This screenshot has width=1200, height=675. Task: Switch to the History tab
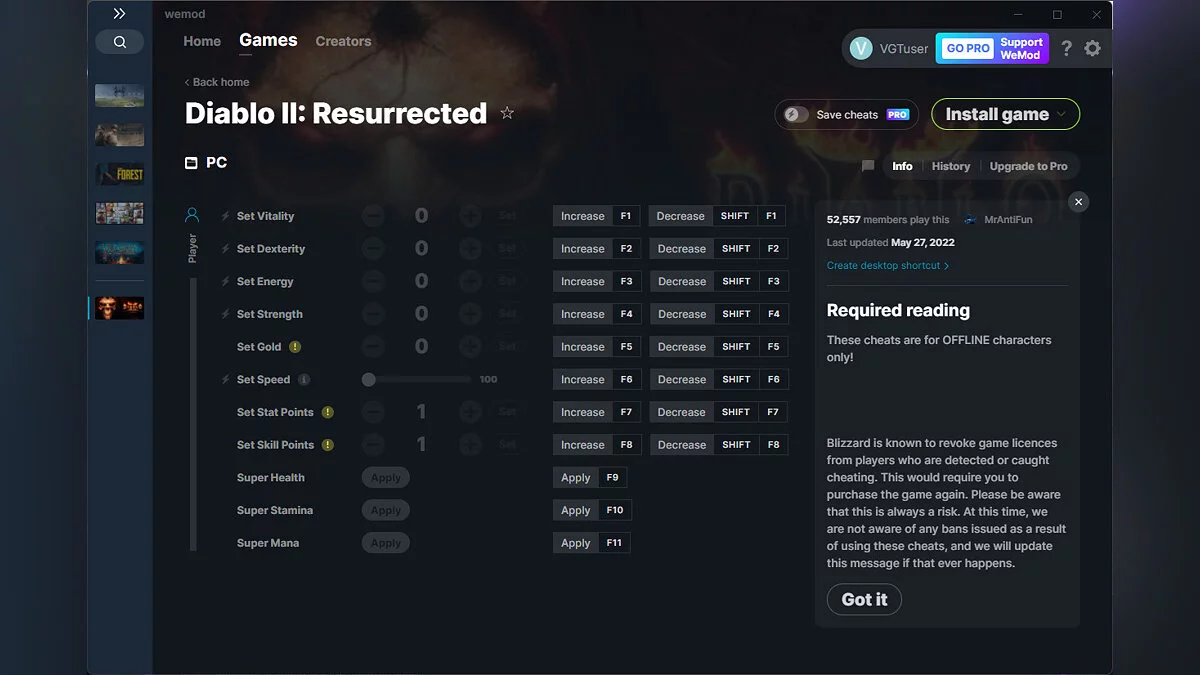pos(950,166)
